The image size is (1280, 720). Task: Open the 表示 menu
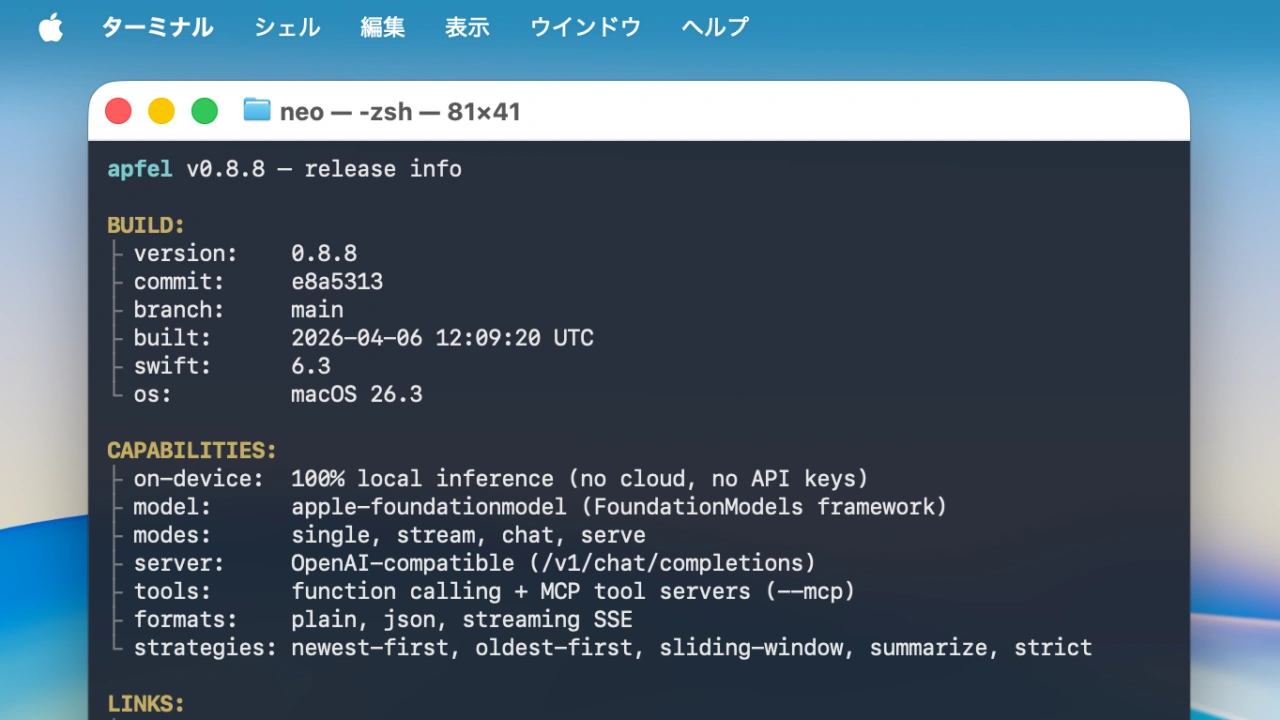pyautogui.click(x=467, y=27)
